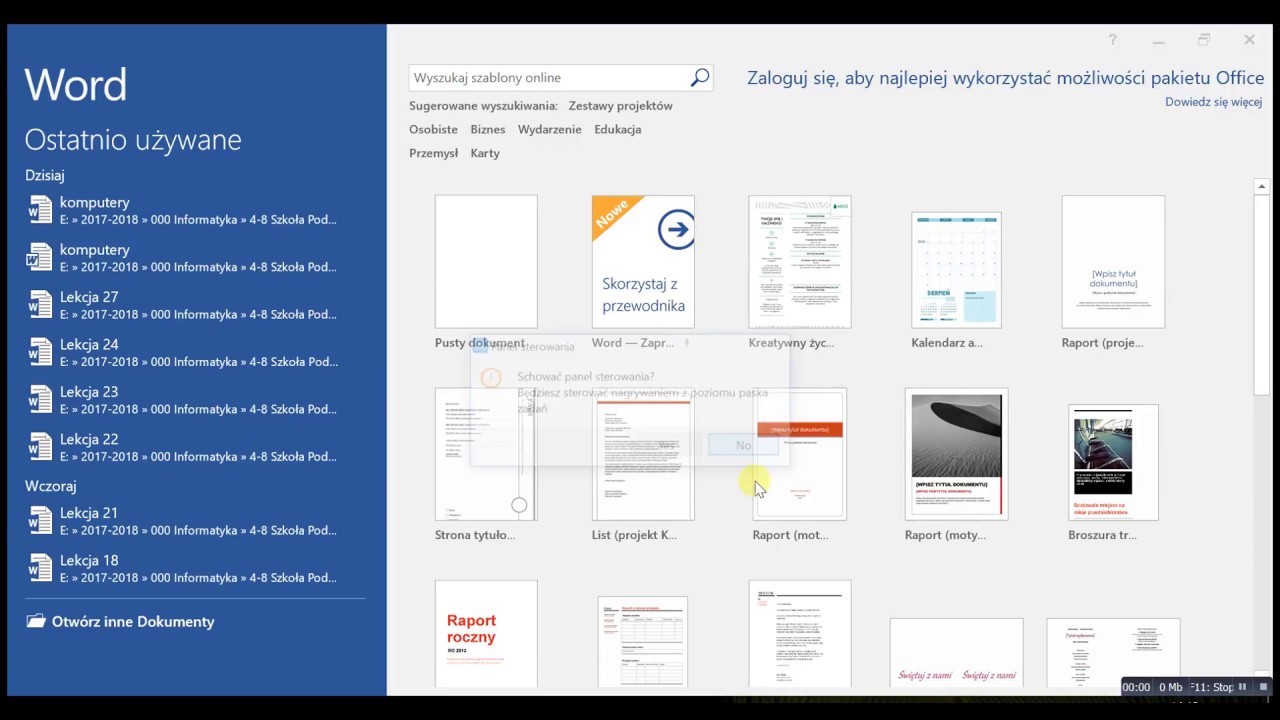Create a Pusty dokument blank document
This screenshot has height=720, width=1280.
(486, 262)
